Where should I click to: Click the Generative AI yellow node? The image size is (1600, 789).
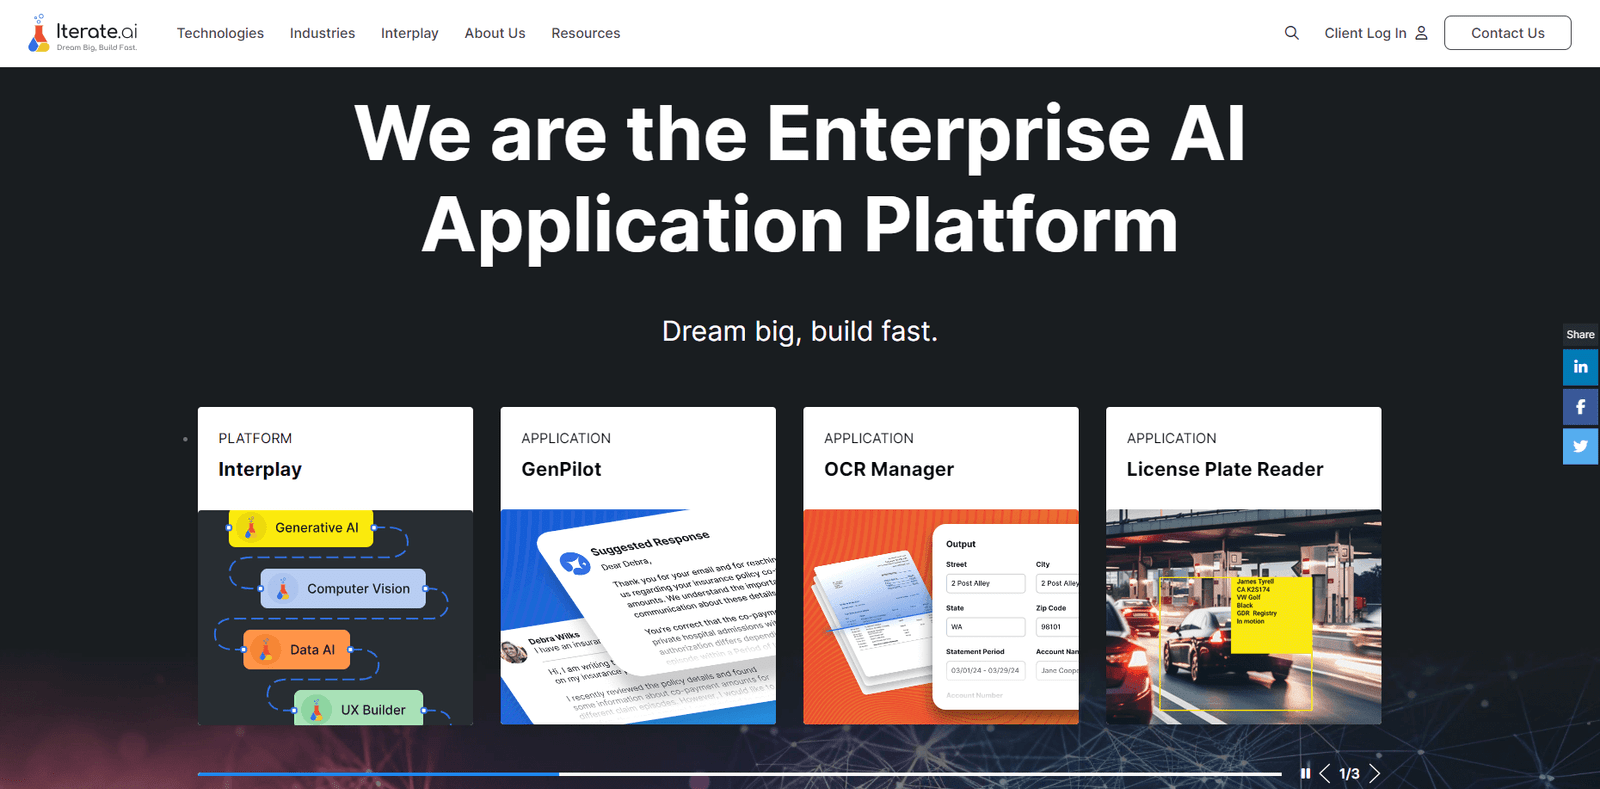[x=301, y=527]
